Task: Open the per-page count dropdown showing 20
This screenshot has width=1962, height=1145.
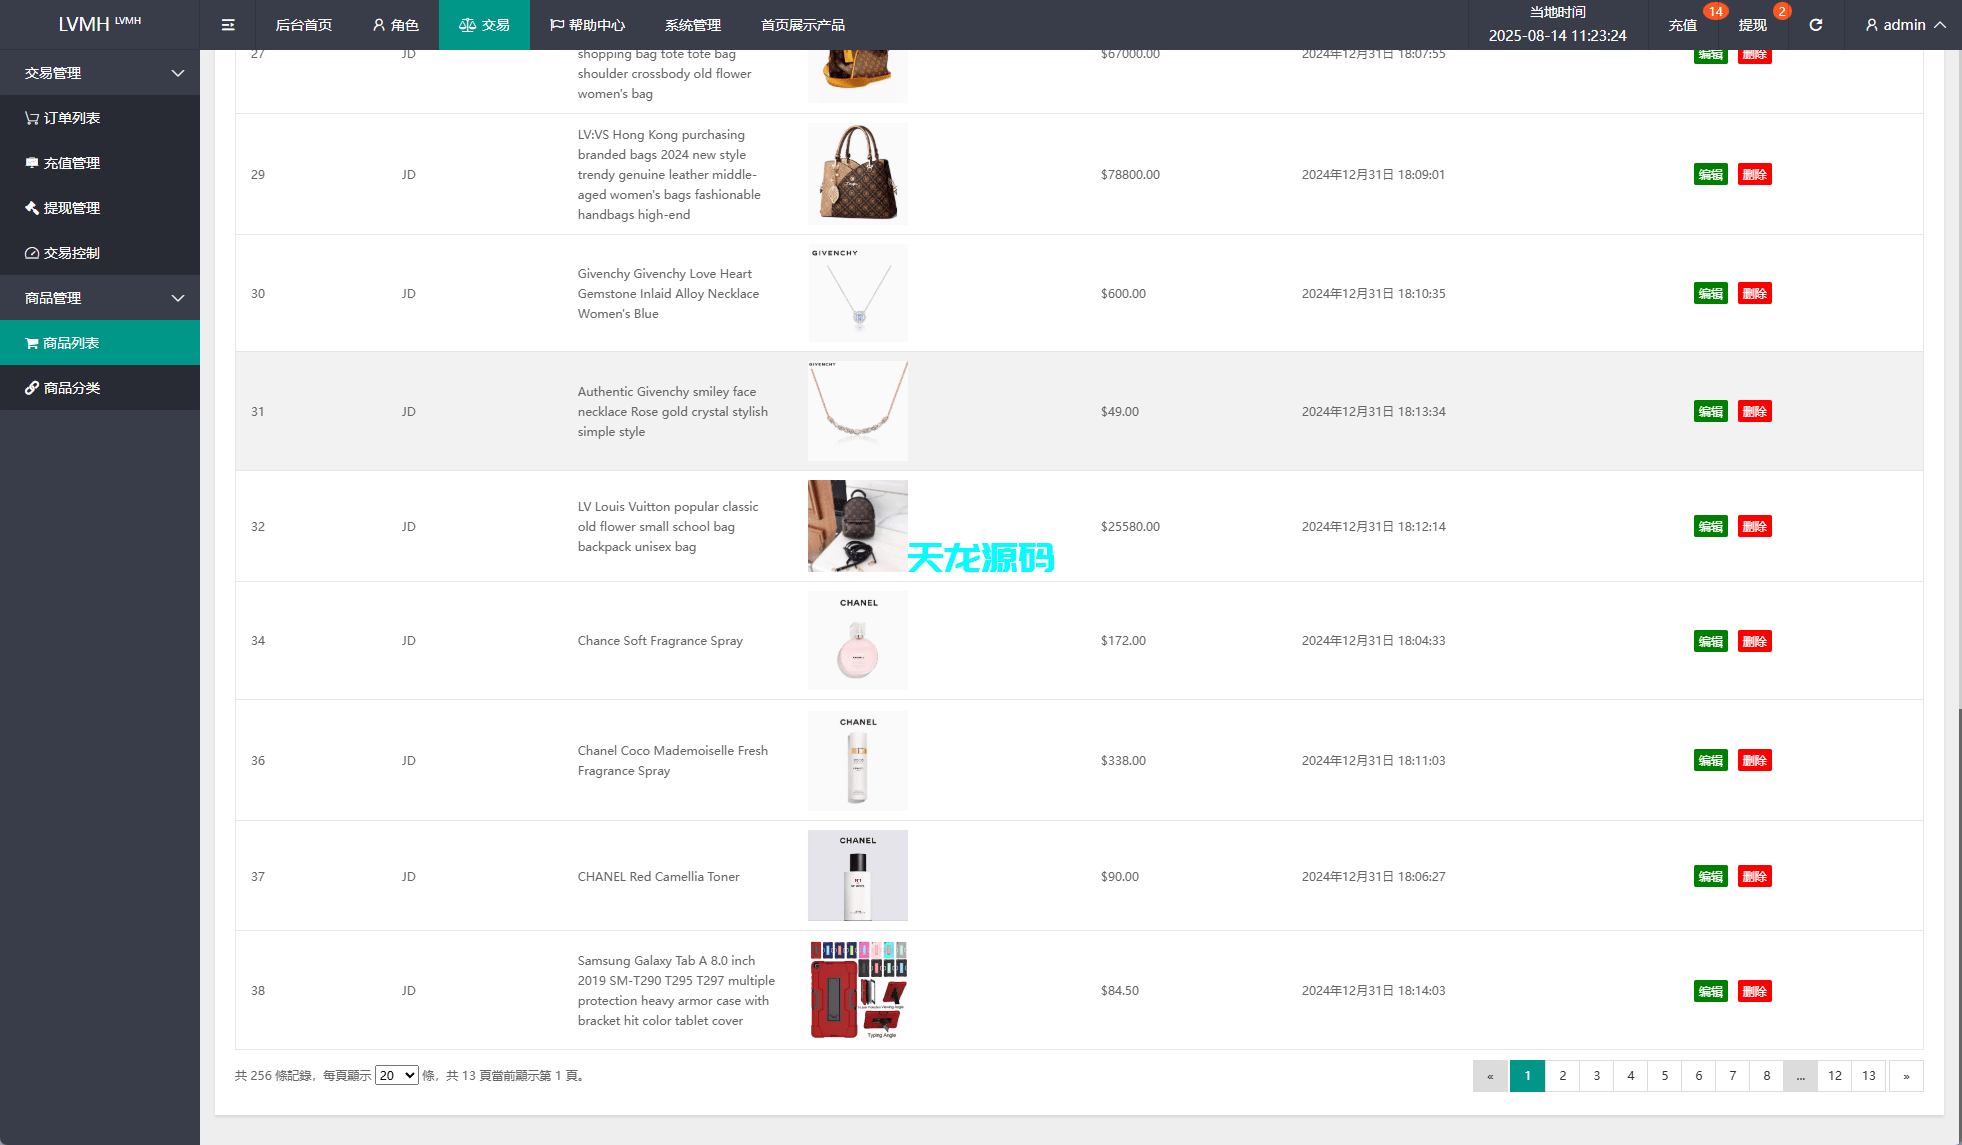Action: pos(396,1075)
